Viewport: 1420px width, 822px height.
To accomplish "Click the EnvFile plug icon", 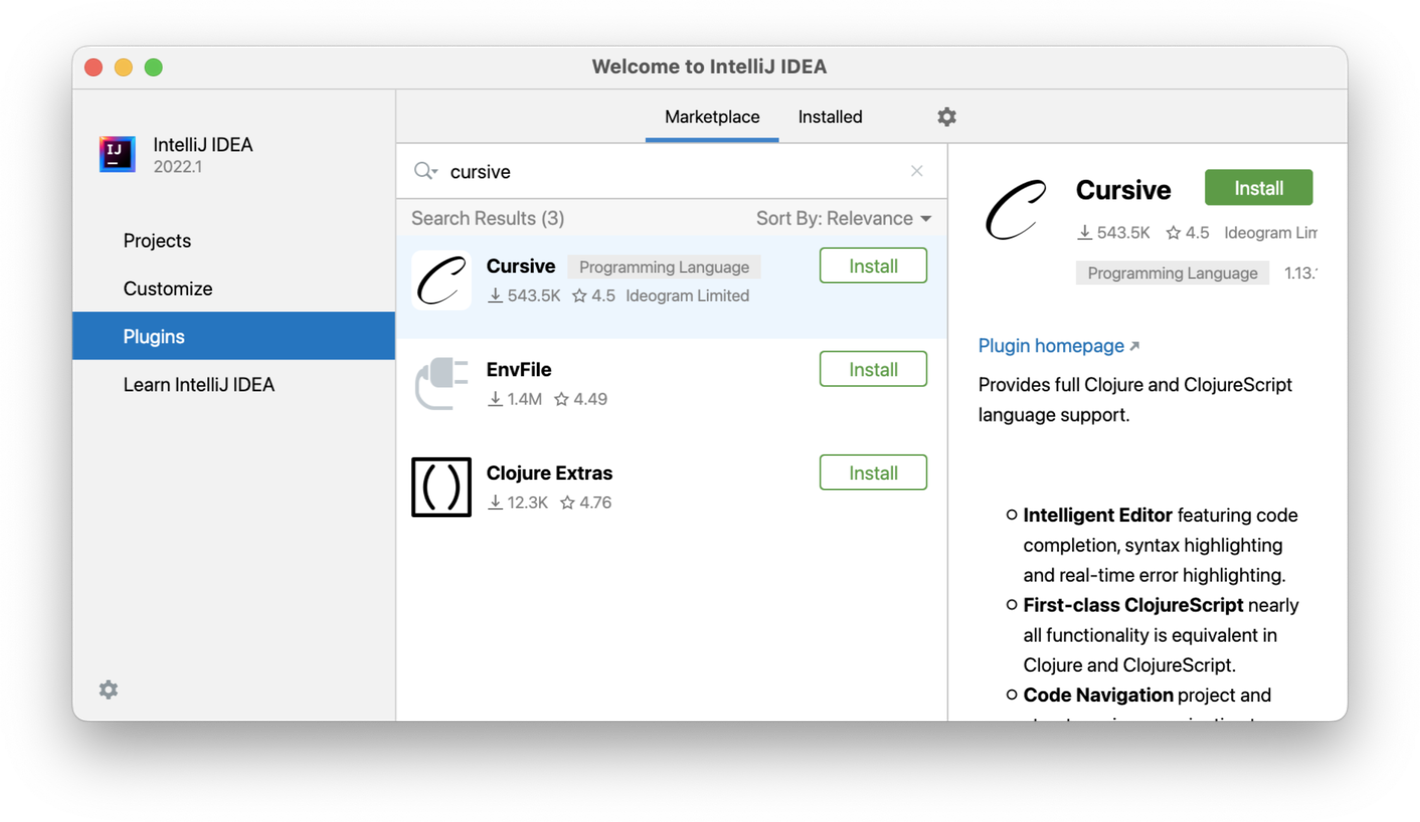I will pos(441,383).
